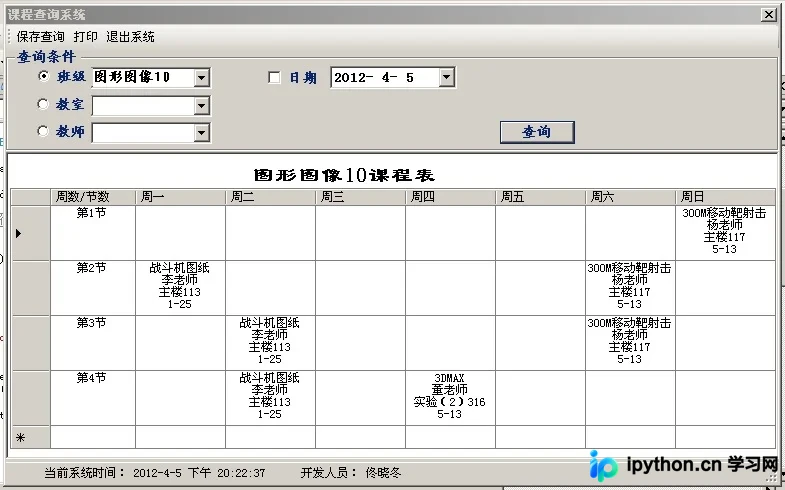
Task: Select the 周日 第1节 300M移动靶射击 cell
Action: [x=725, y=233]
